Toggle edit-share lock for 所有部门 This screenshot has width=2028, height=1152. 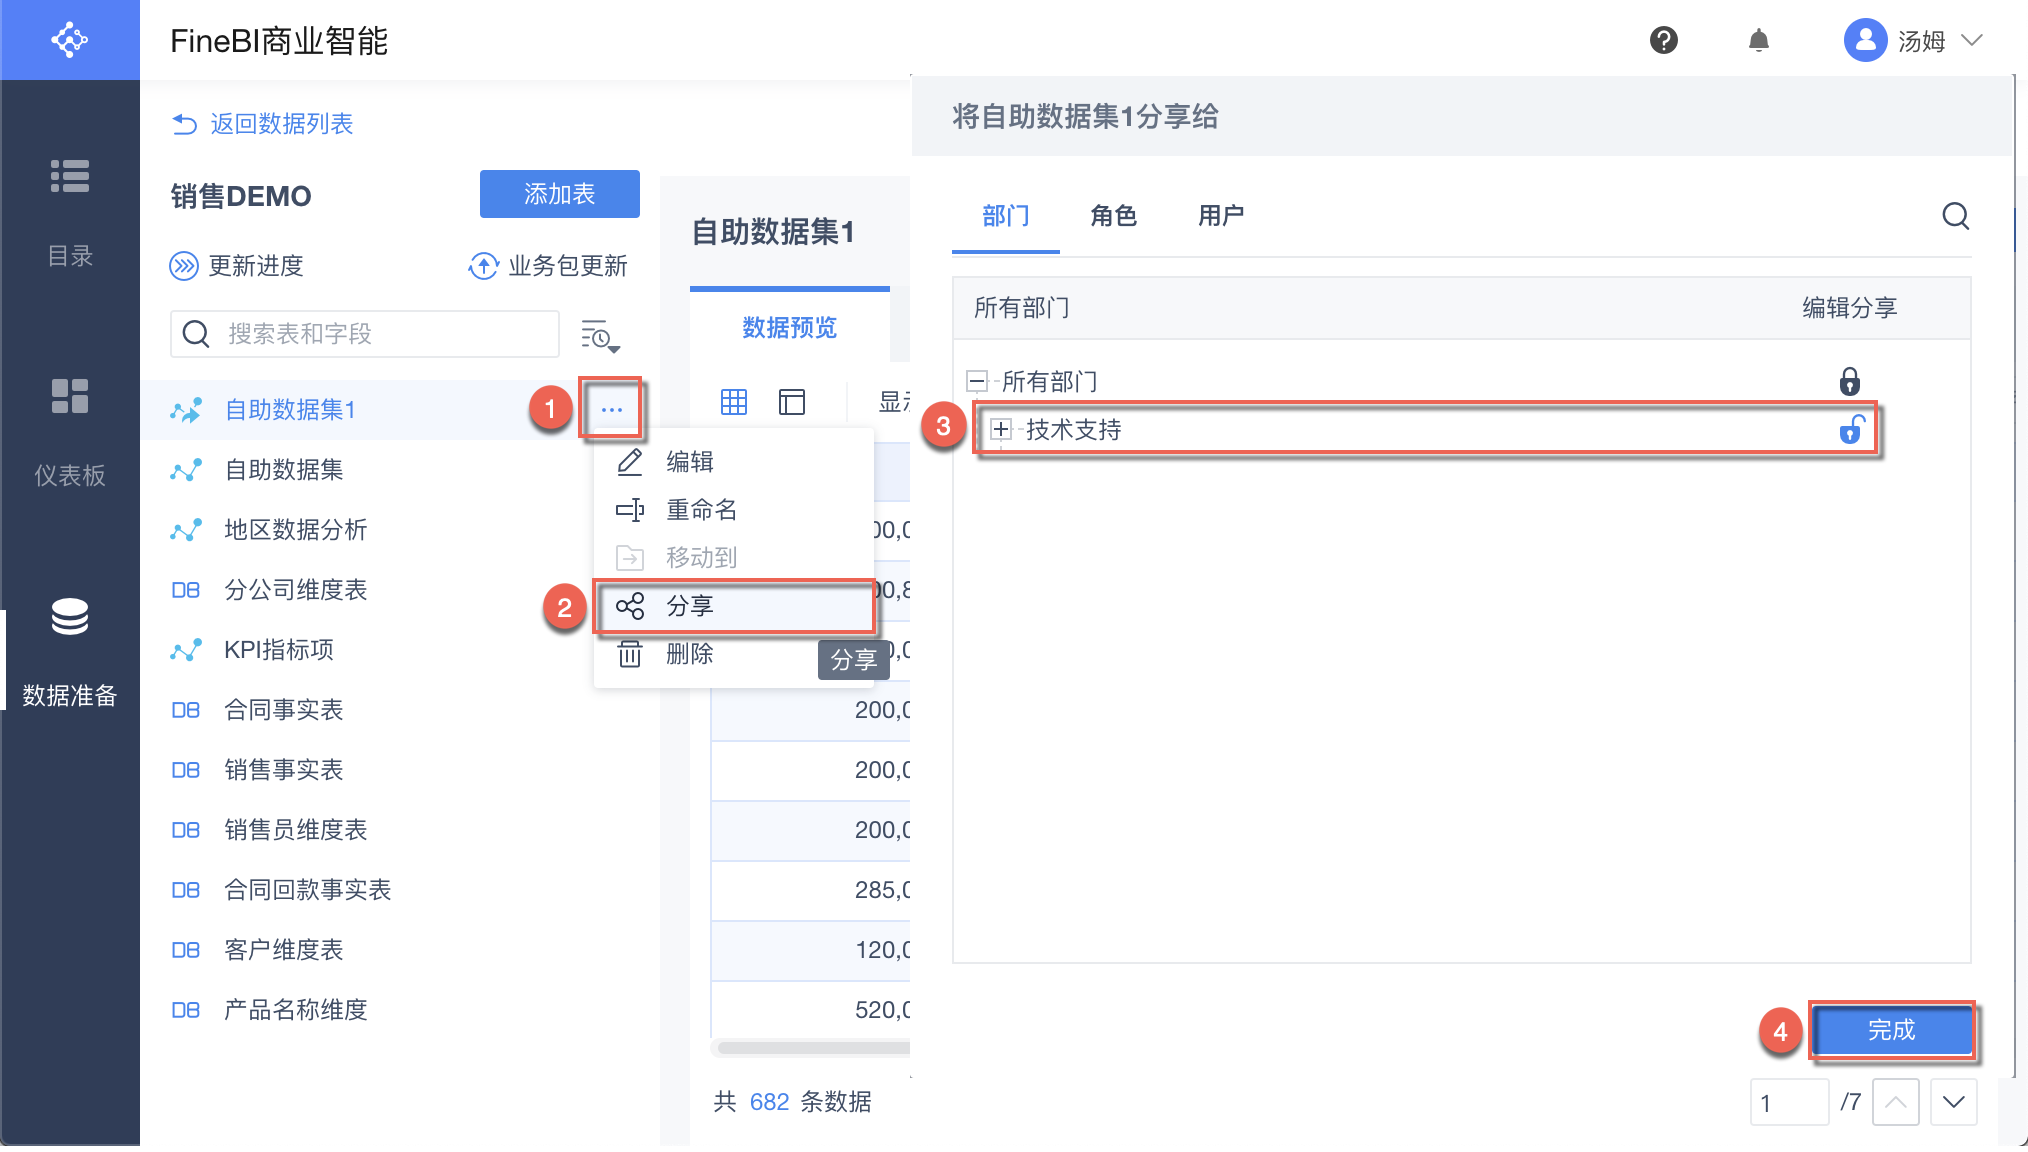[1849, 381]
